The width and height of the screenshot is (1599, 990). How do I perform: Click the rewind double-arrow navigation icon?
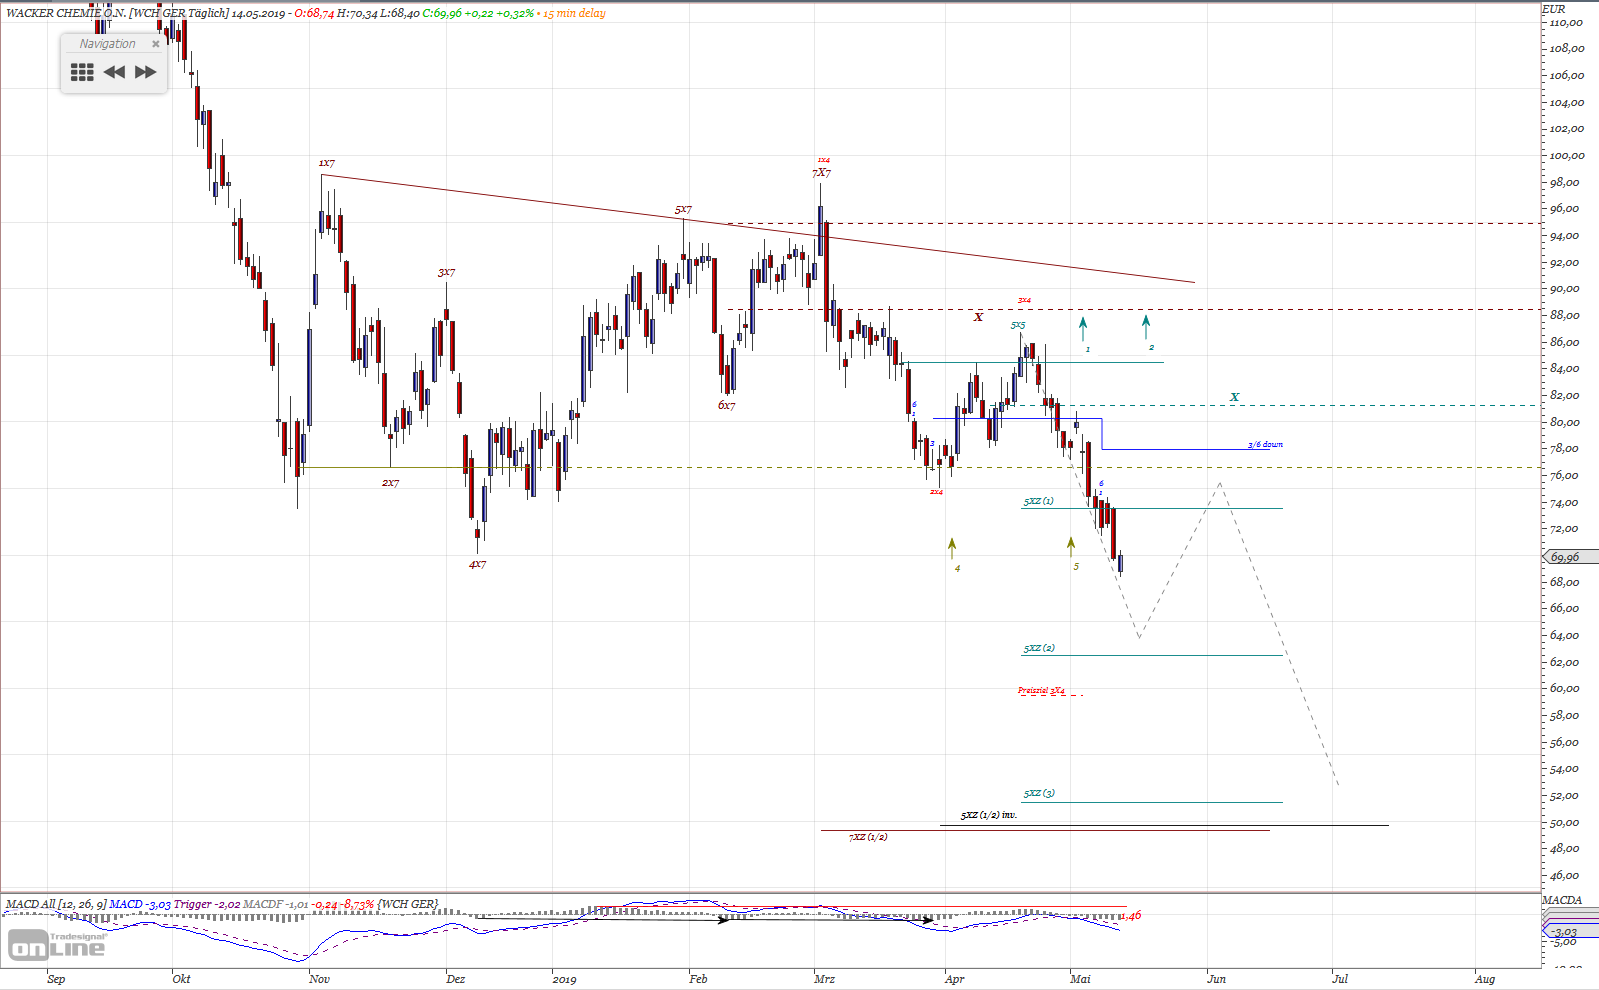click(114, 72)
